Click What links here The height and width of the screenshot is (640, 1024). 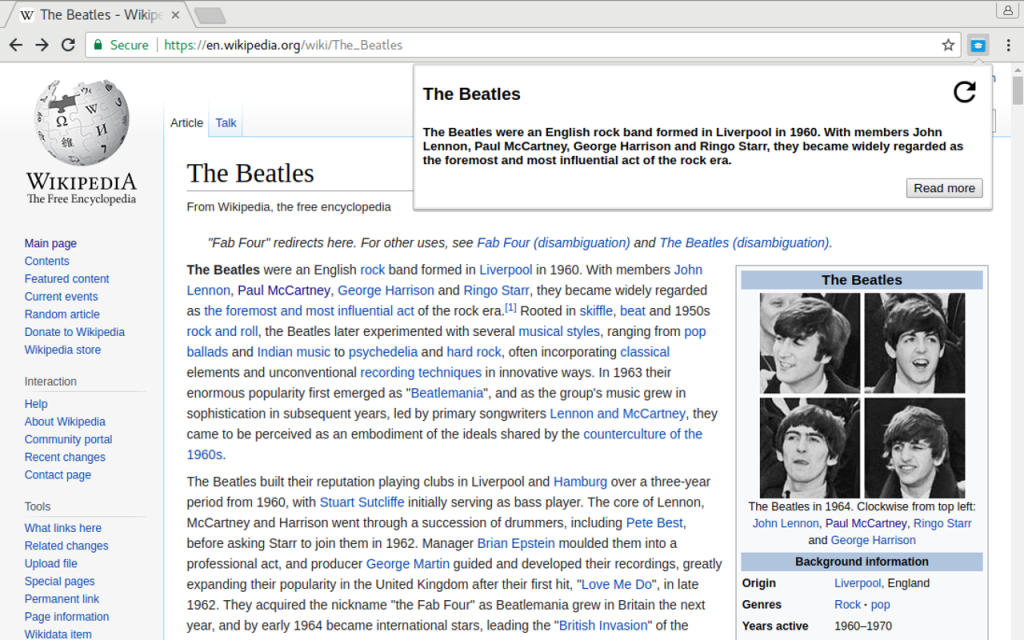[63, 528]
